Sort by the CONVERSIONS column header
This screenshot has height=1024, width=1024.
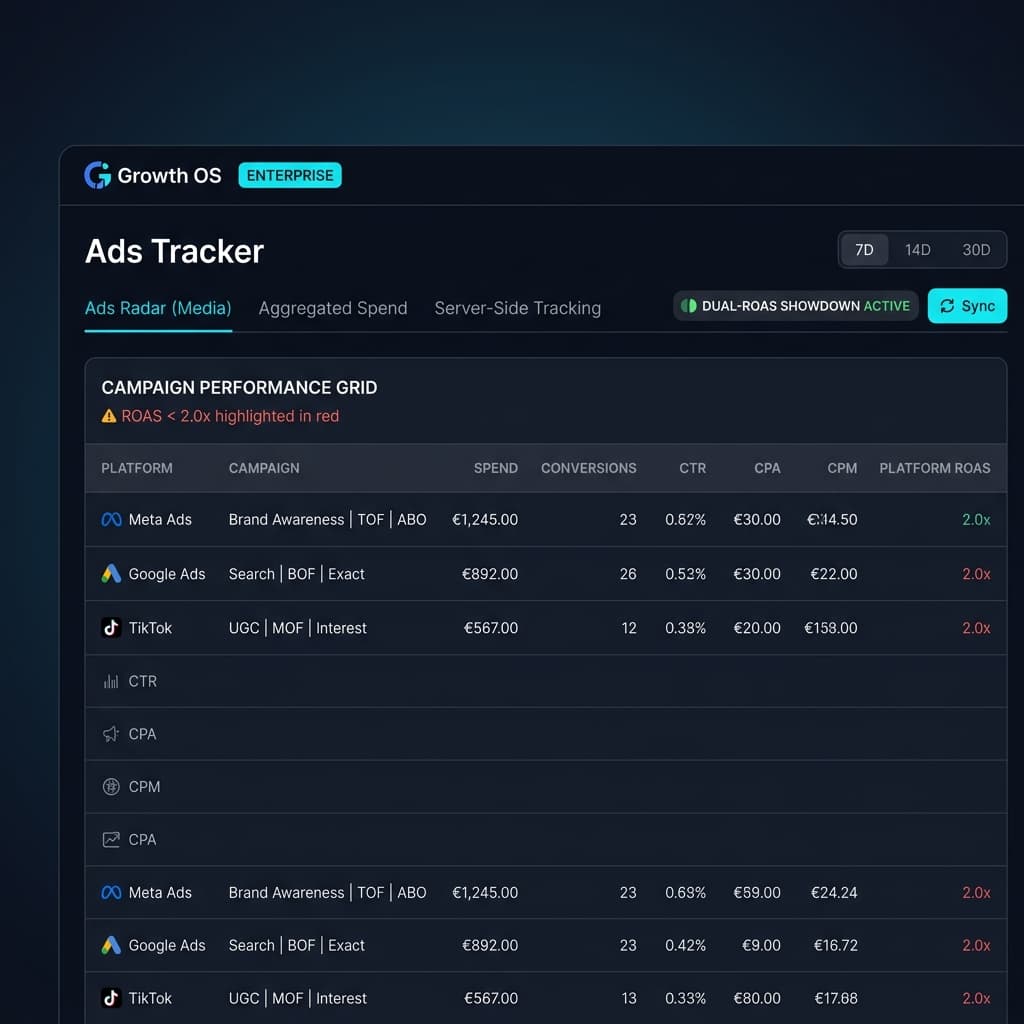[588, 468]
